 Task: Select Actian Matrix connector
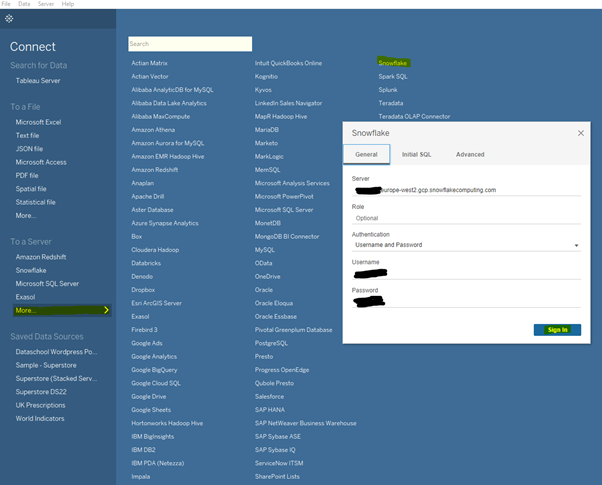(x=149, y=63)
